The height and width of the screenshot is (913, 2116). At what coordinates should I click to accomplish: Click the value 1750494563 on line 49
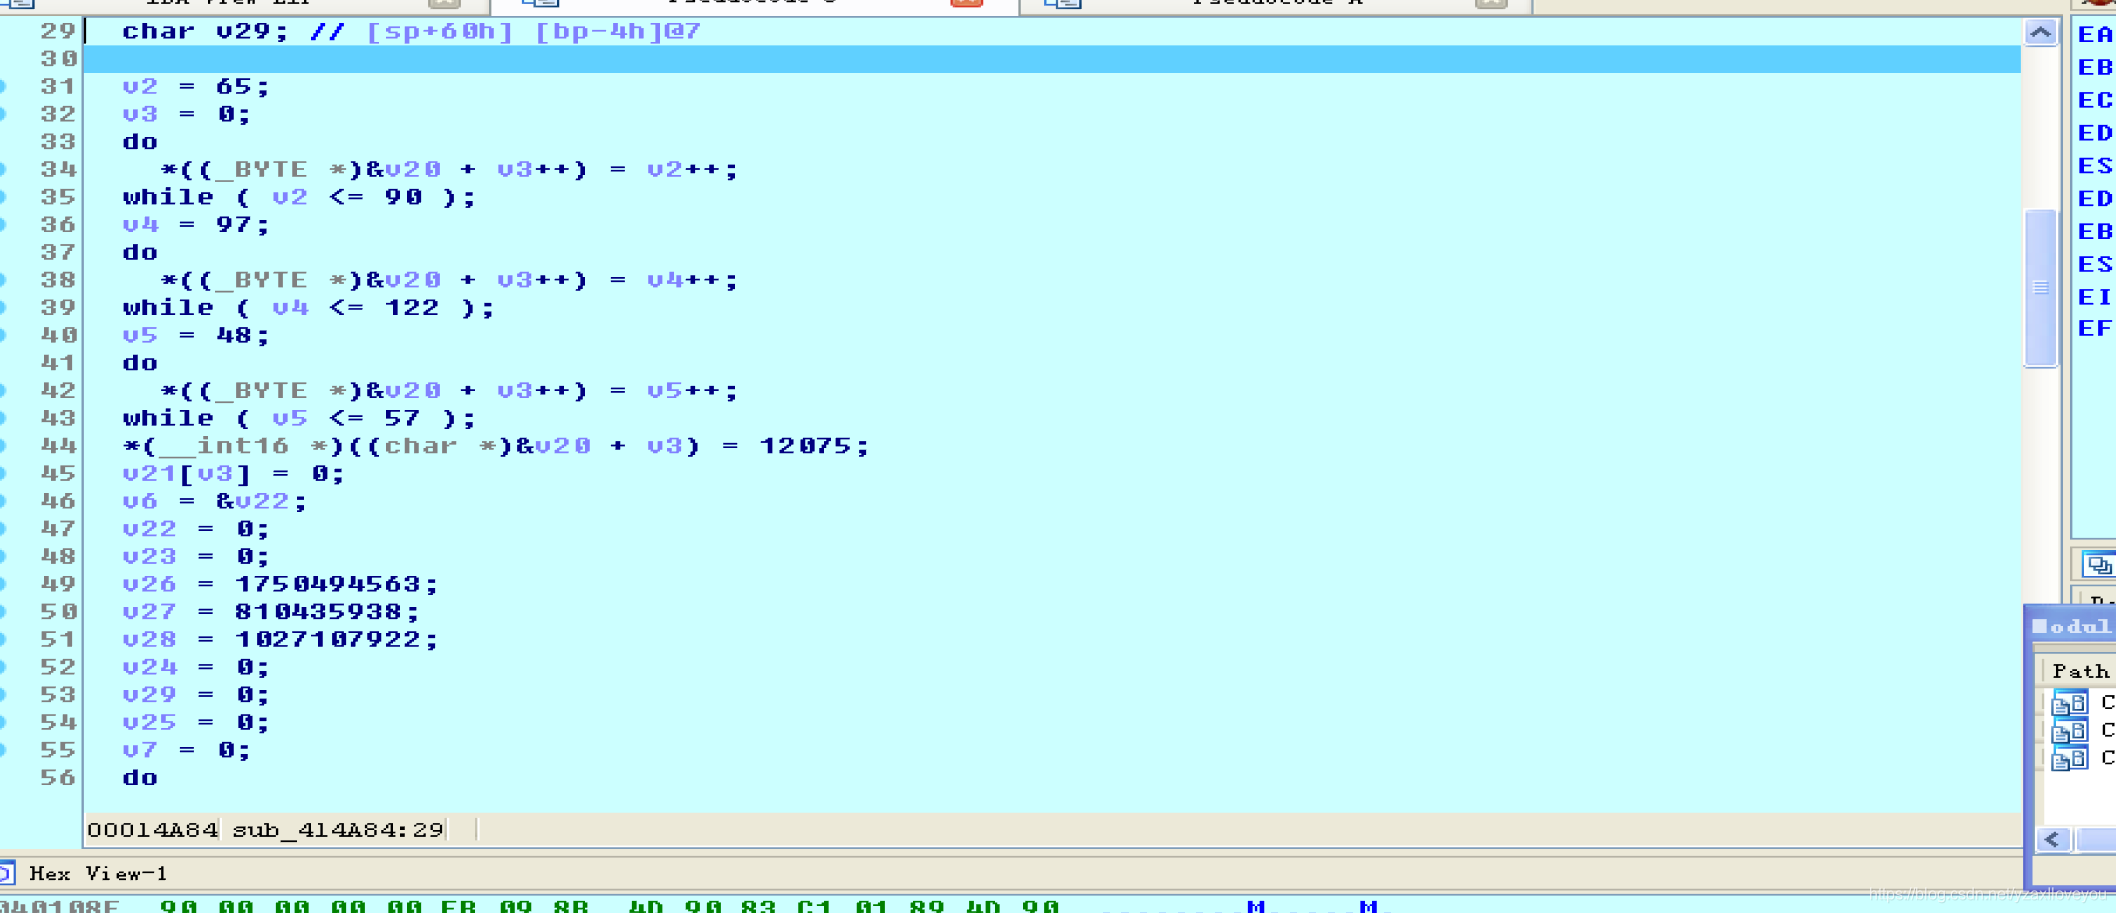point(328,584)
